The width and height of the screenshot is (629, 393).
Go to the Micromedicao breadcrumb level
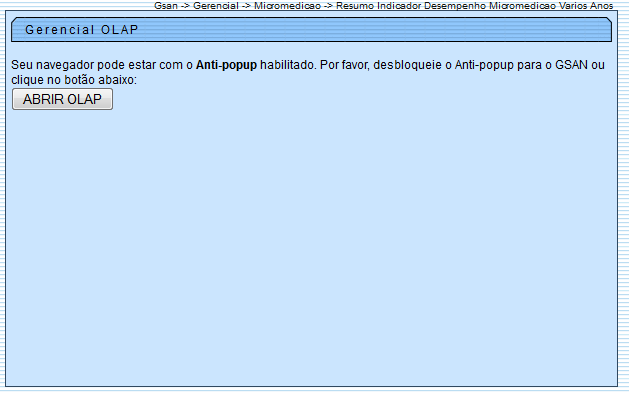tap(287, 6)
